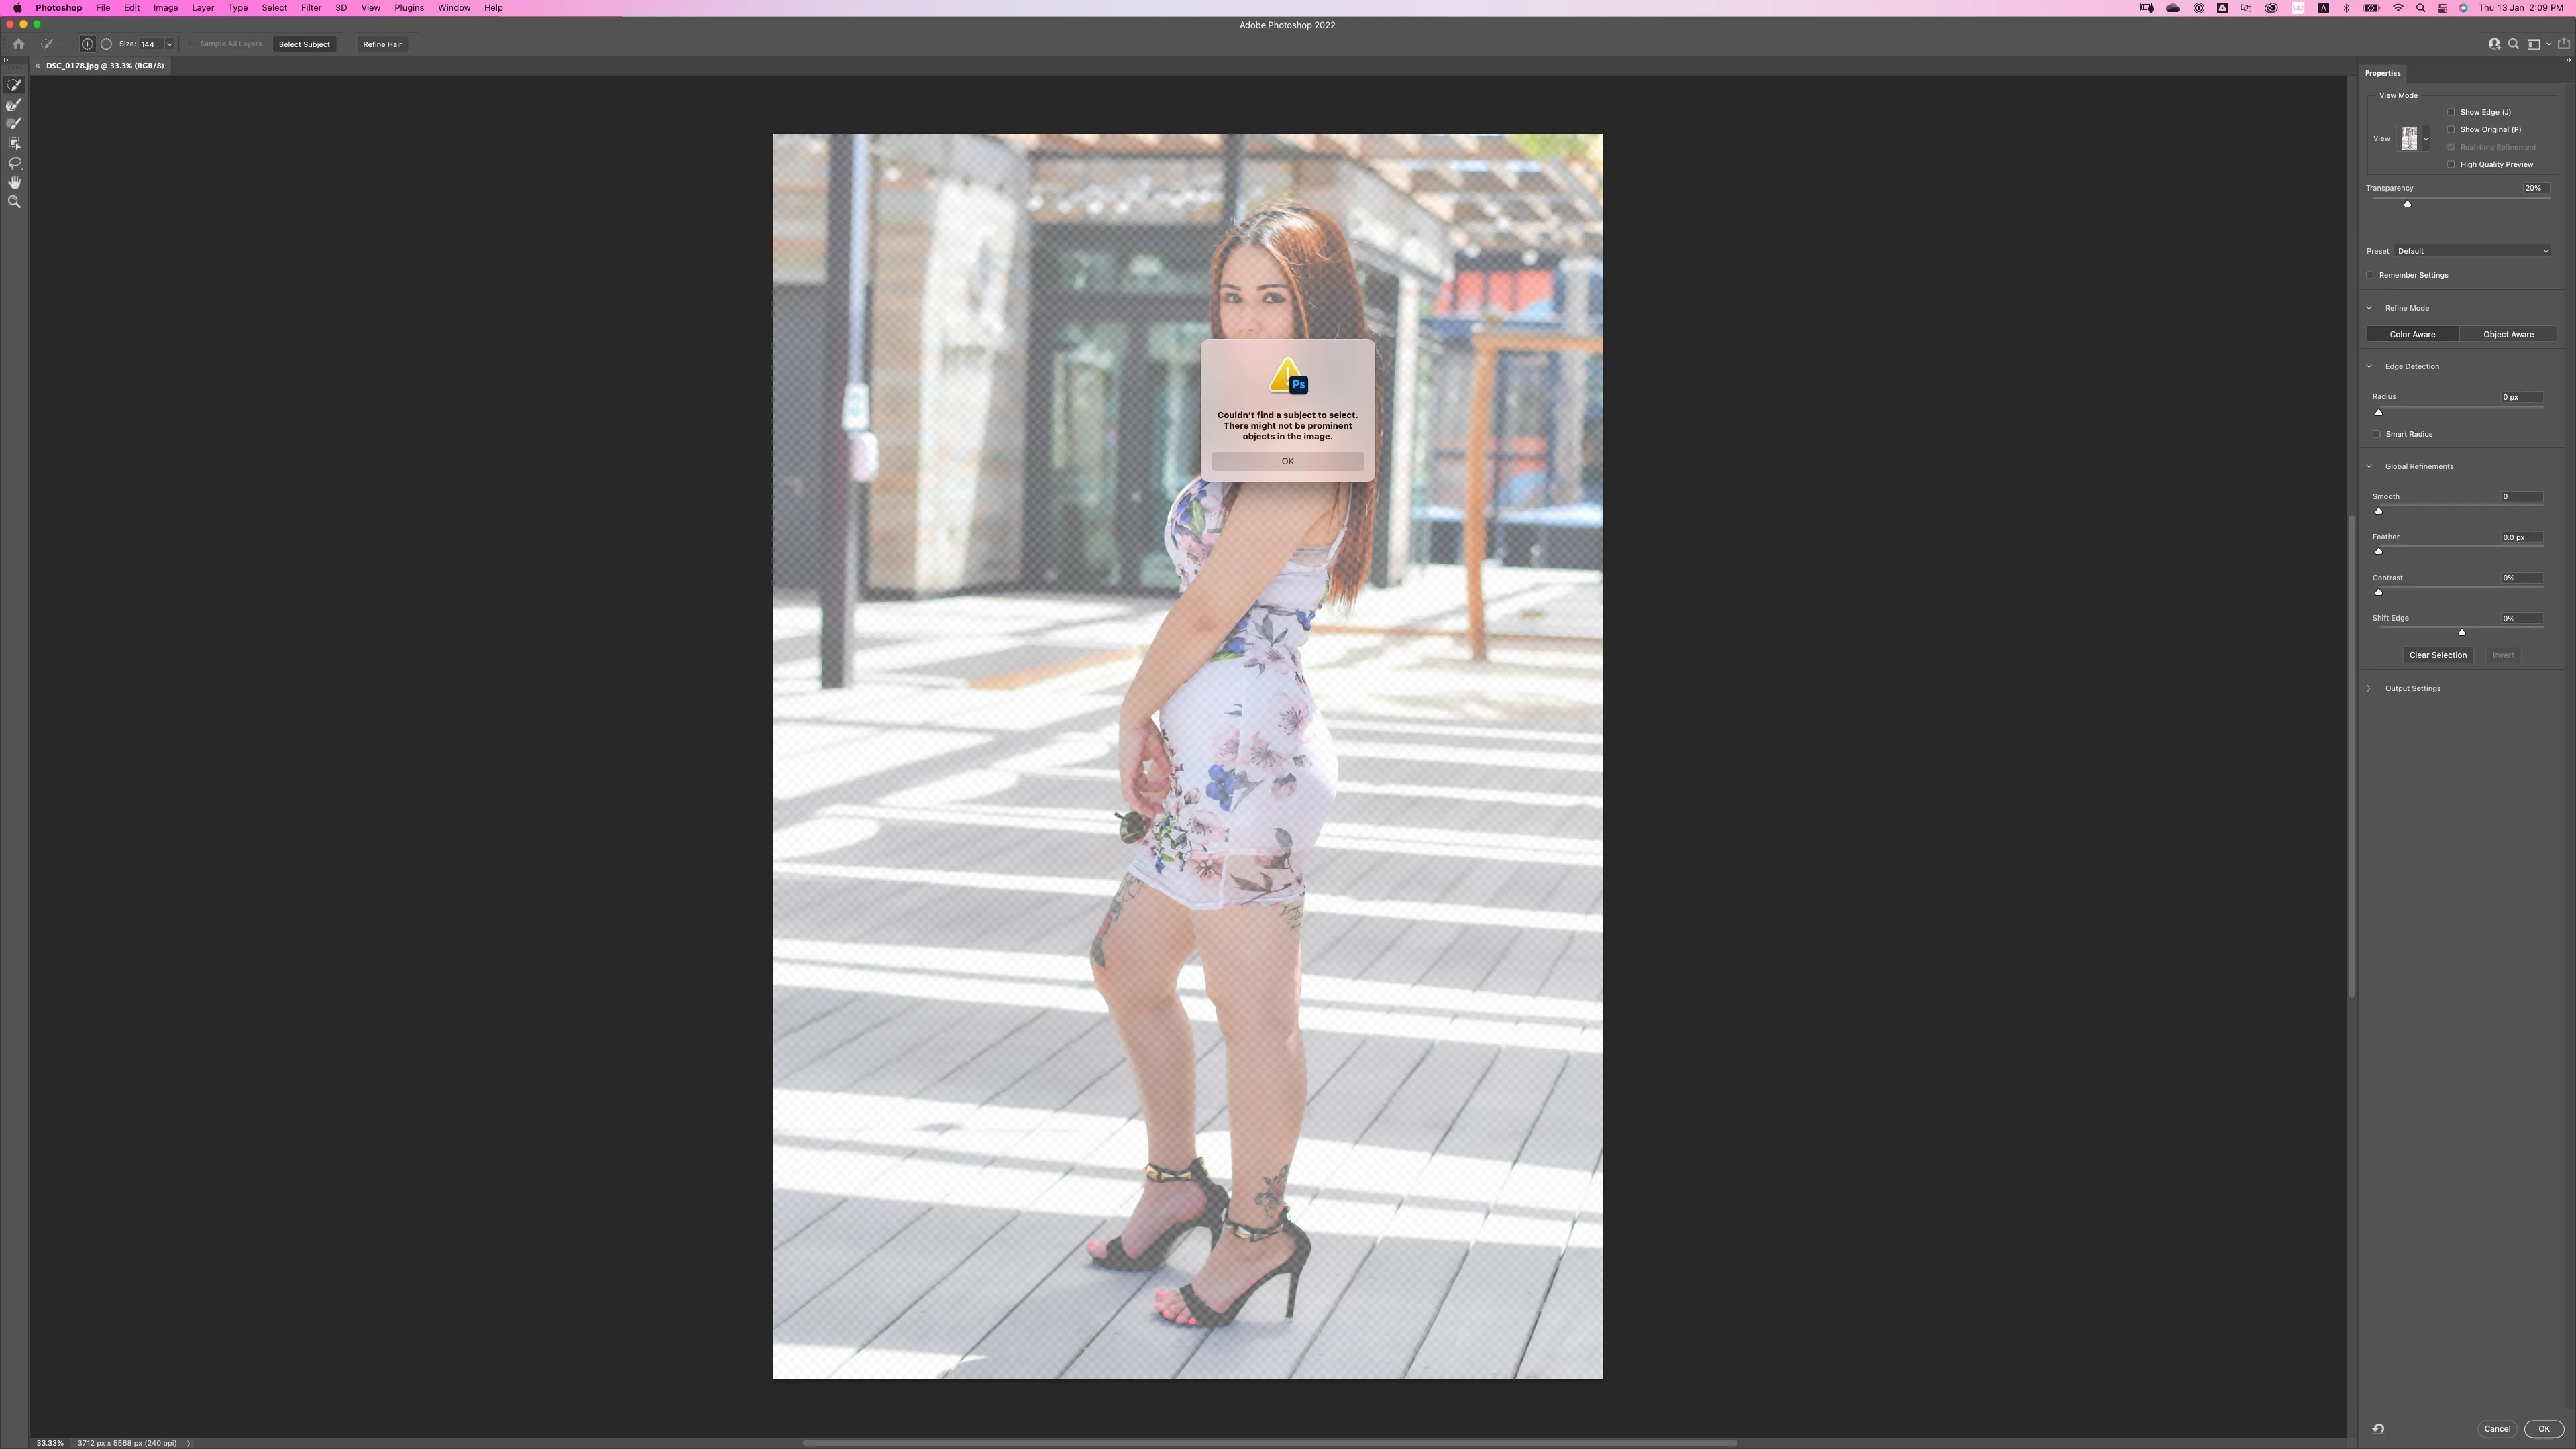Select the Hand tool
The image size is (2576, 1449).
tap(14, 183)
